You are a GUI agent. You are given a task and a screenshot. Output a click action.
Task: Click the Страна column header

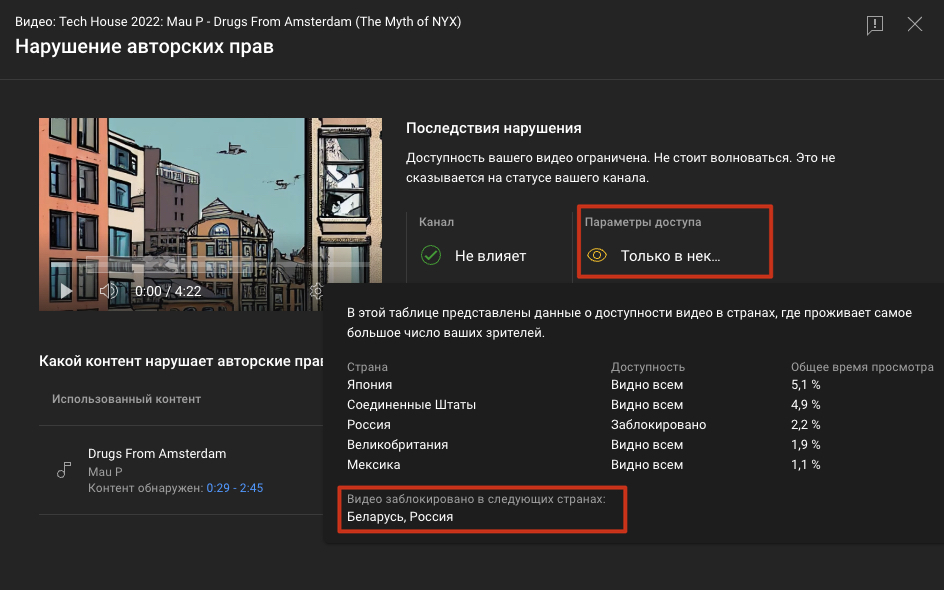click(367, 367)
